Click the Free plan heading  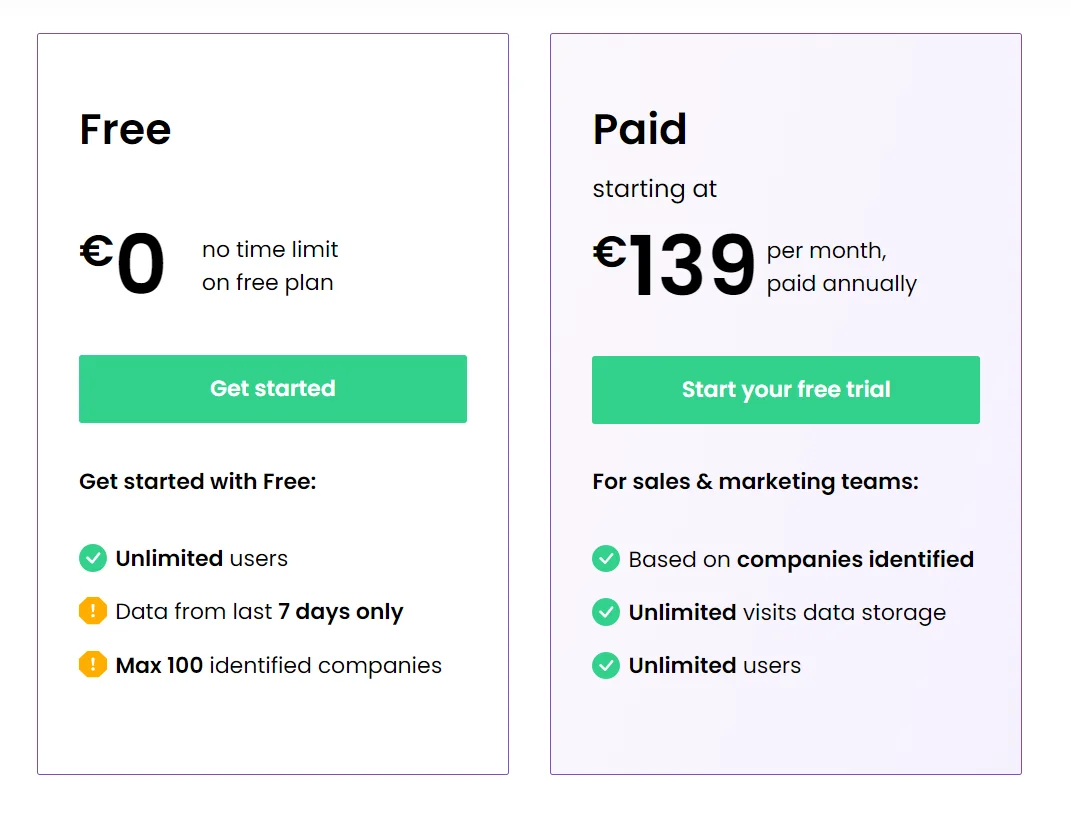125,130
